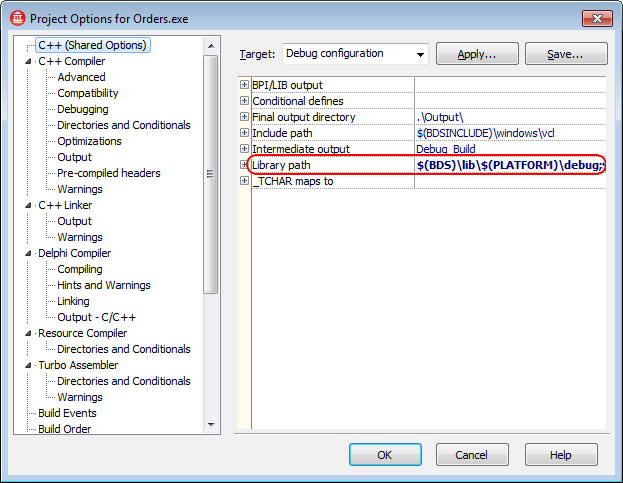The height and width of the screenshot is (483, 623).
Task: Click the Save... button
Action: (566, 54)
